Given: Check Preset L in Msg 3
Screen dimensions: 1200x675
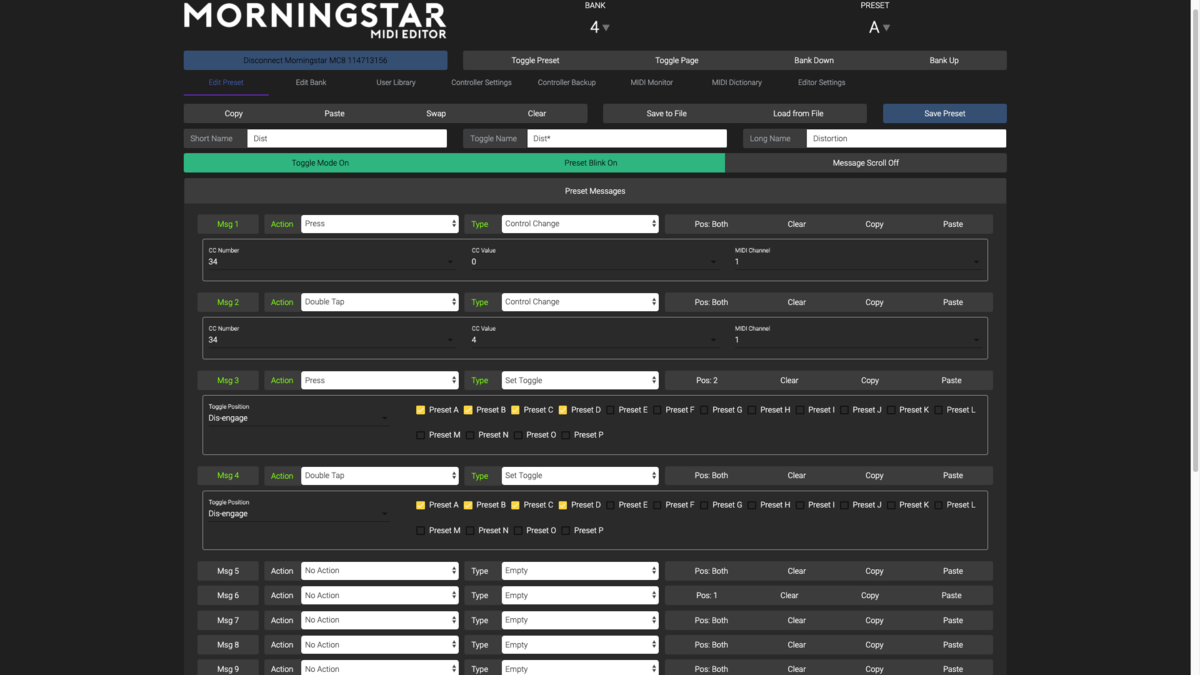Looking at the screenshot, I should 938,410.
